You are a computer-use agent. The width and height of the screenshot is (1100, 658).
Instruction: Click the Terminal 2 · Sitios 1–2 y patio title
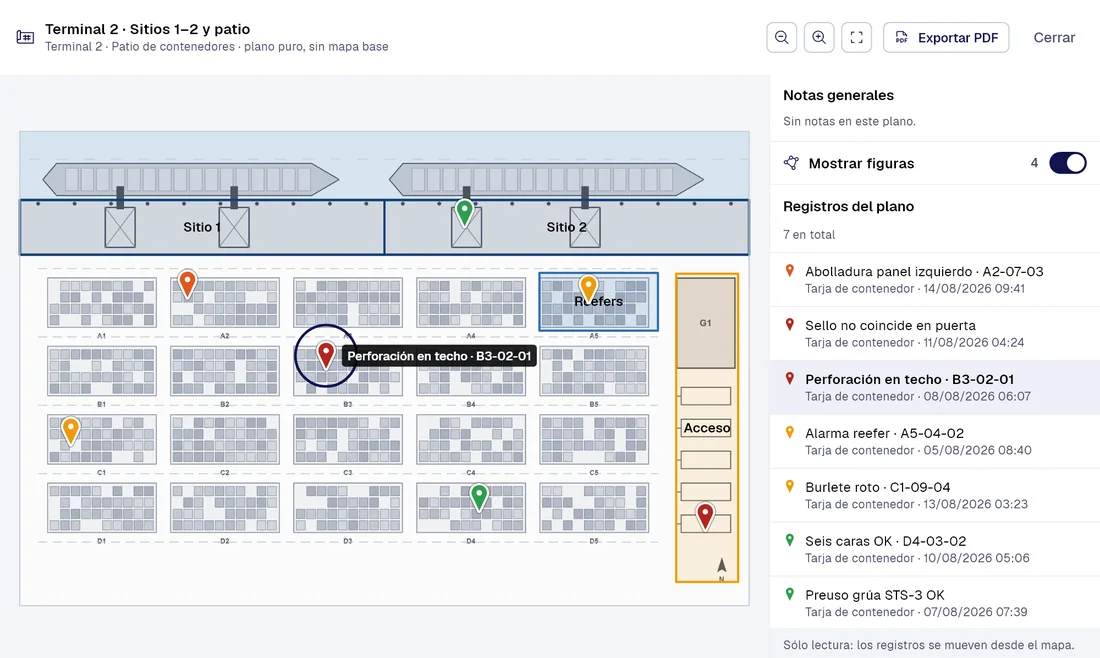tap(147, 29)
